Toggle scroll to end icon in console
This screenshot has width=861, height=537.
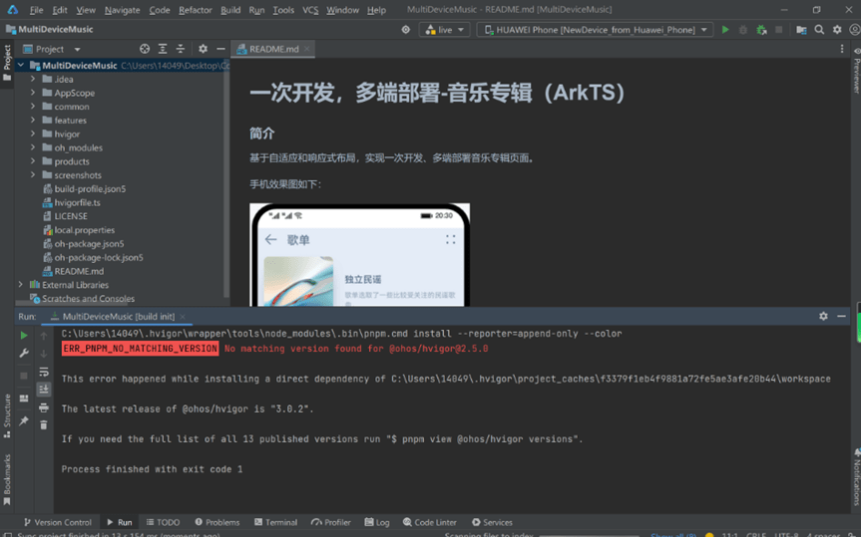44,389
